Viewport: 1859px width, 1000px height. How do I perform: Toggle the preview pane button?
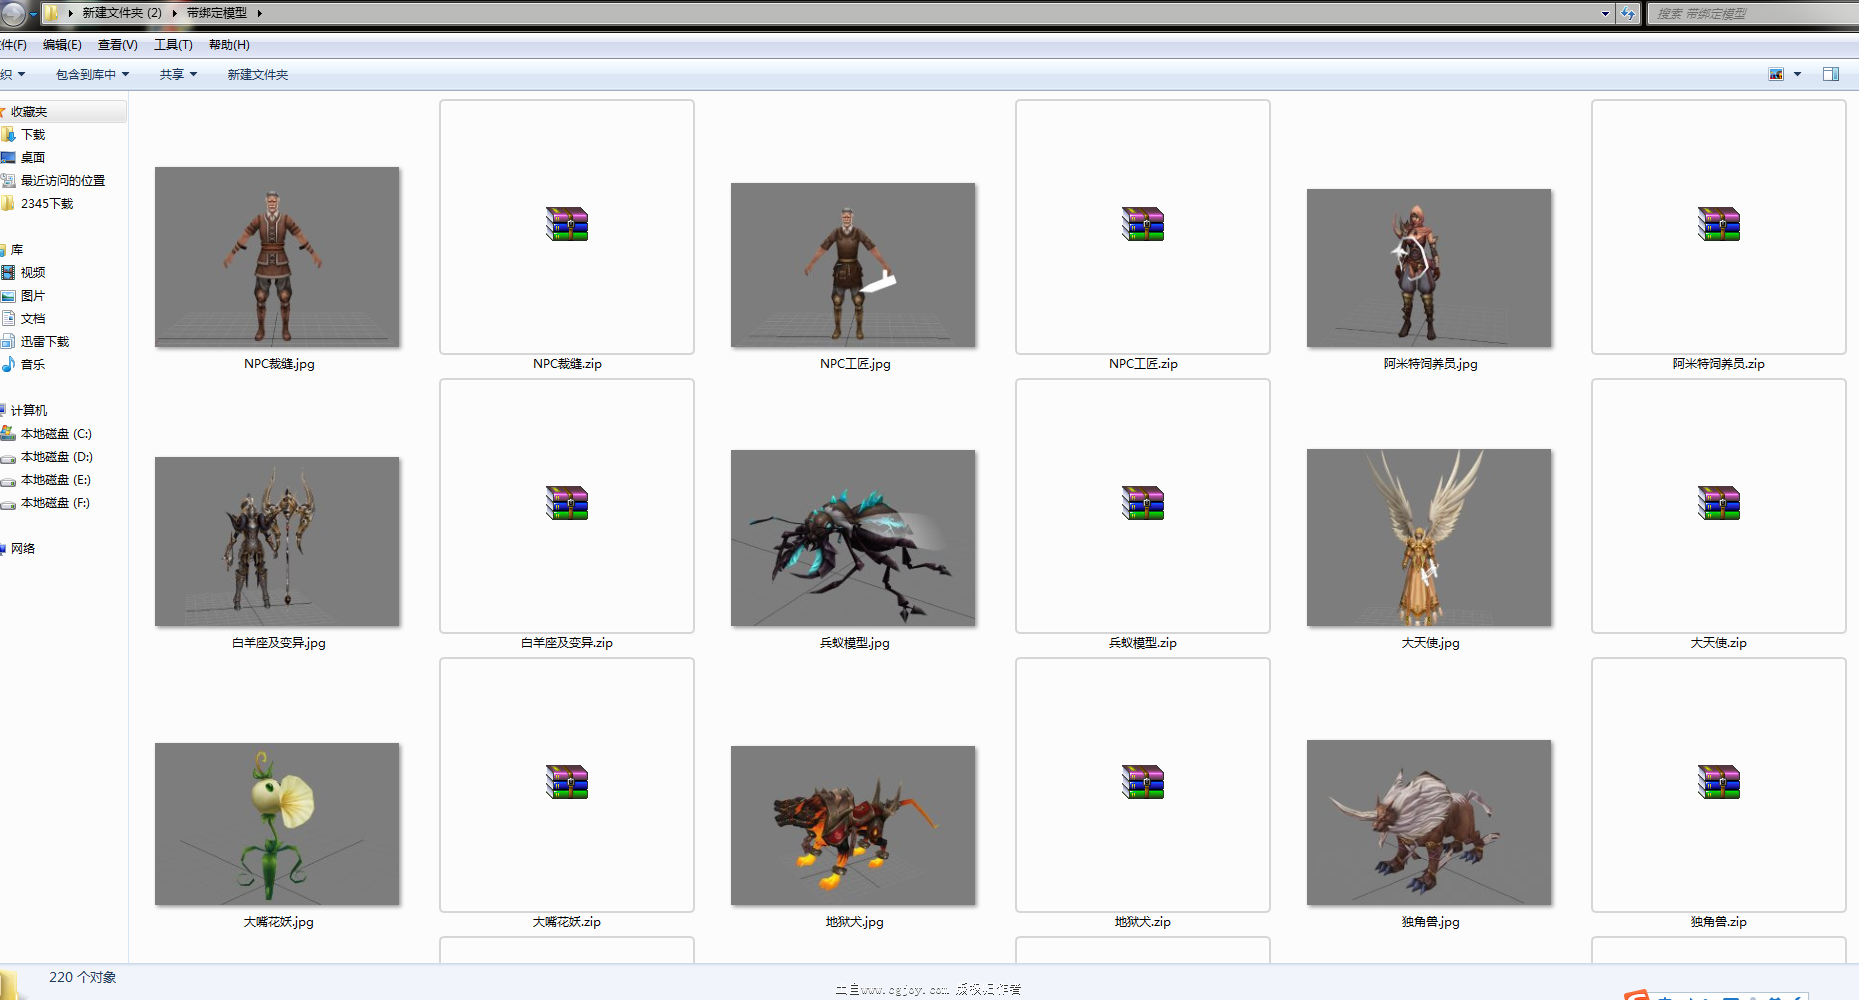[x=1831, y=74]
